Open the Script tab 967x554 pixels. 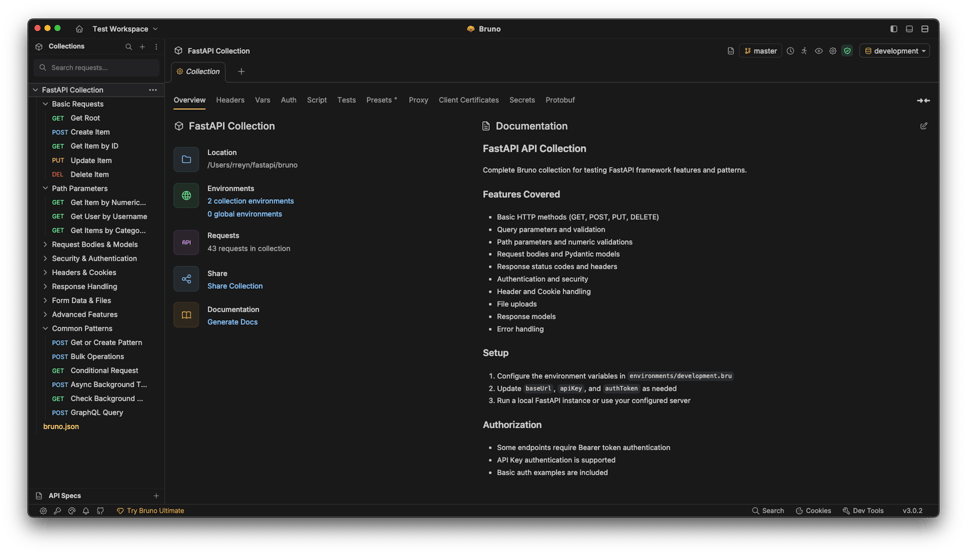(x=317, y=100)
